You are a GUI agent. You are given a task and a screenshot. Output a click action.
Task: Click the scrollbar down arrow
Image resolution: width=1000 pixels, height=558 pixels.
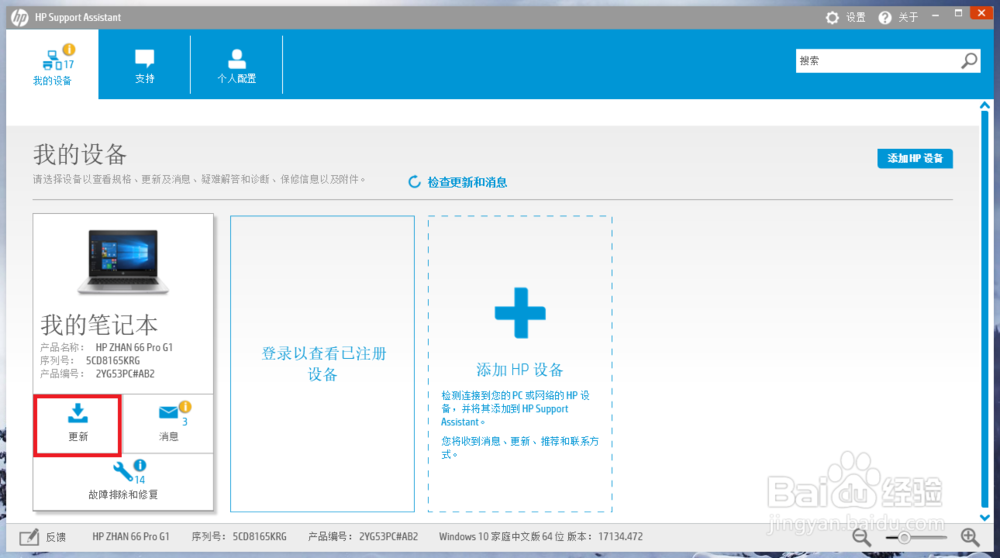(985, 517)
